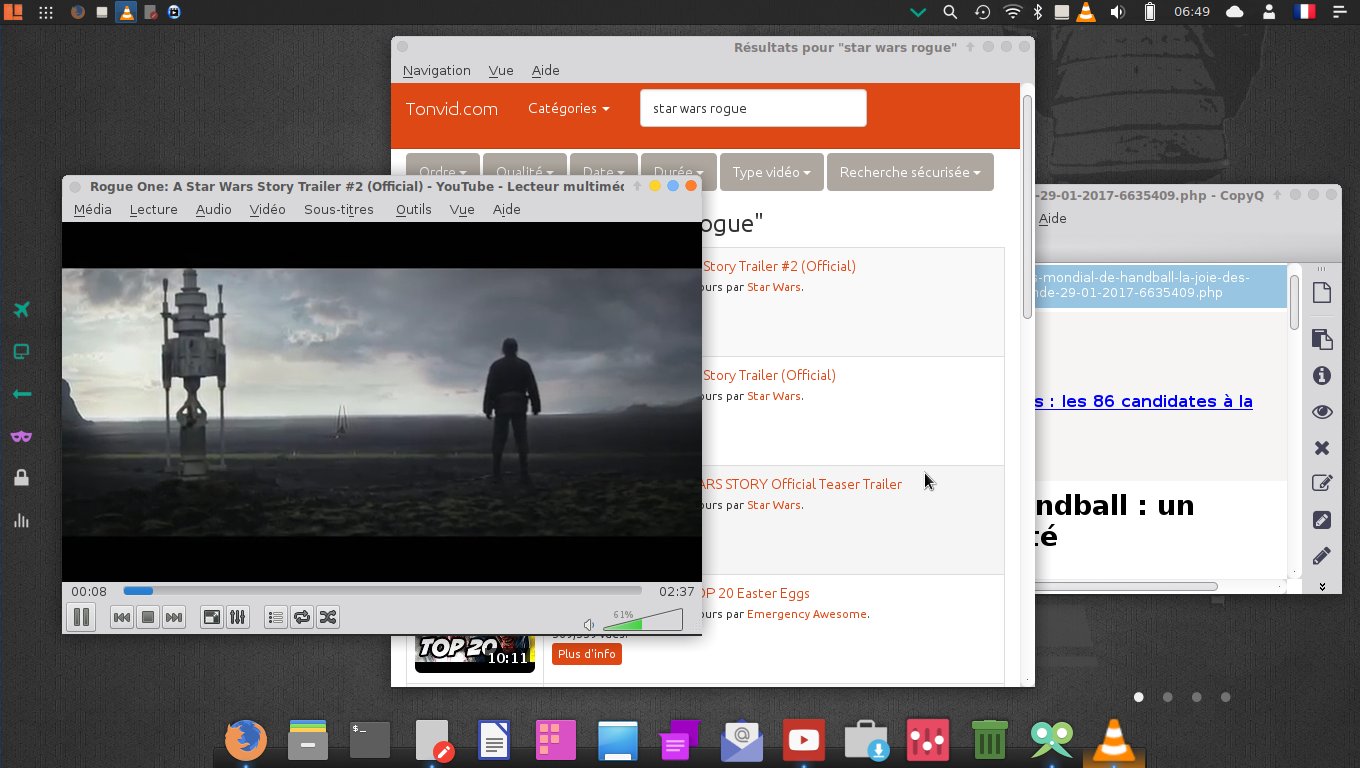This screenshot has width=1360, height=768.
Task: Expand the Type vidéo filter dropdown
Action: [772, 172]
